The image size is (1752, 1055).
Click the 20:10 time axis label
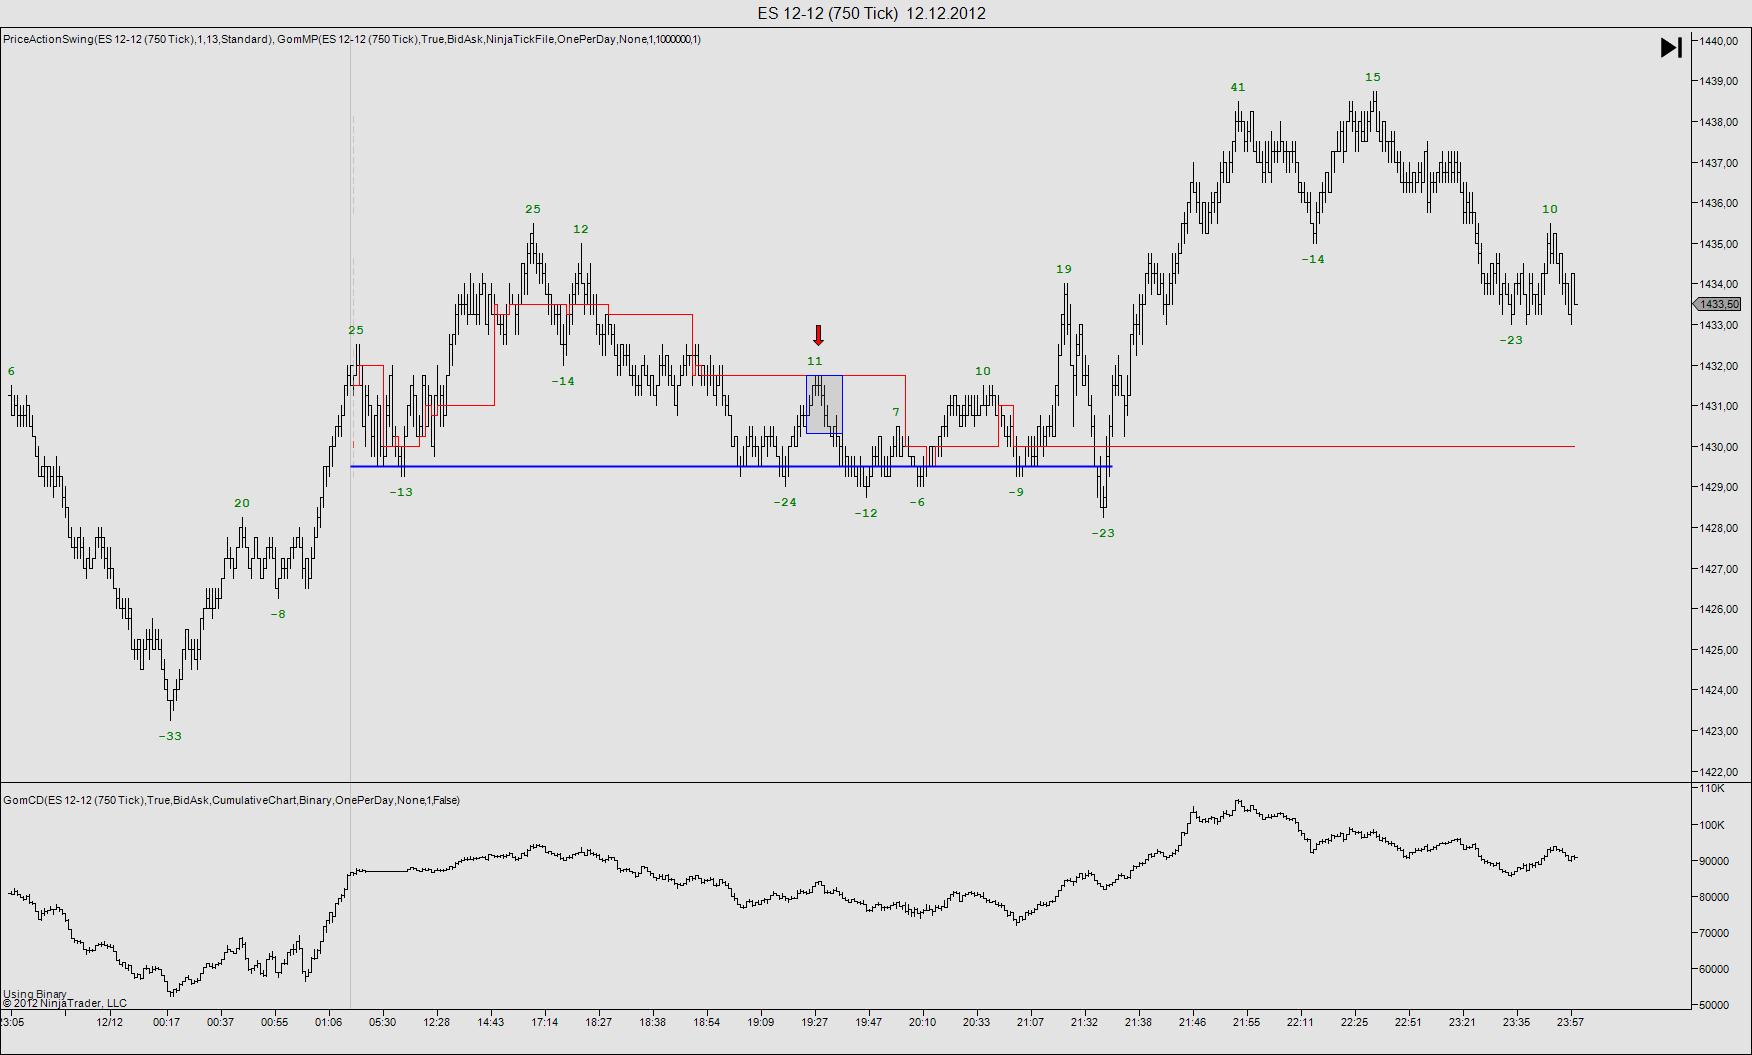click(922, 1022)
